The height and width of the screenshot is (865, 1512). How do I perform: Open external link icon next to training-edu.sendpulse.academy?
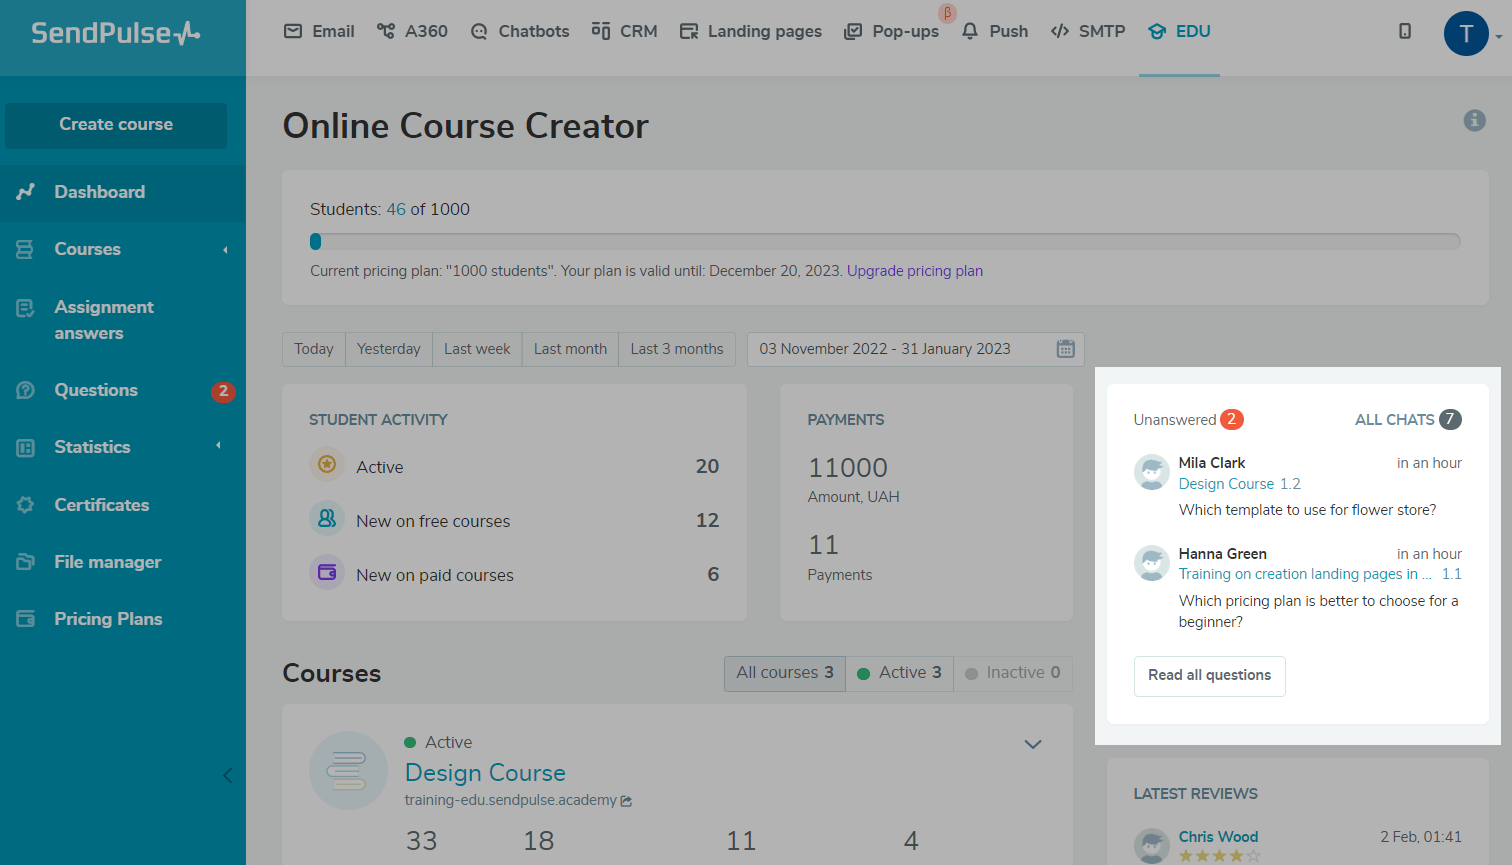click(x=627, y=801)
